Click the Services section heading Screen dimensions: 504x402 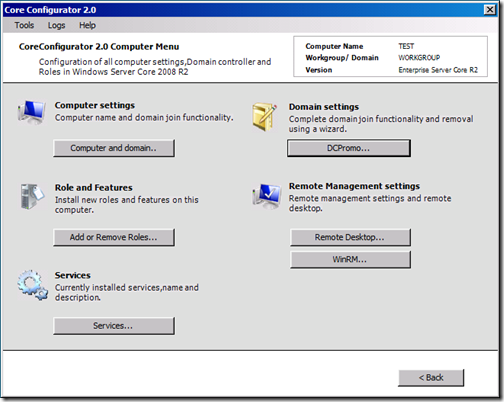[73, 275]
